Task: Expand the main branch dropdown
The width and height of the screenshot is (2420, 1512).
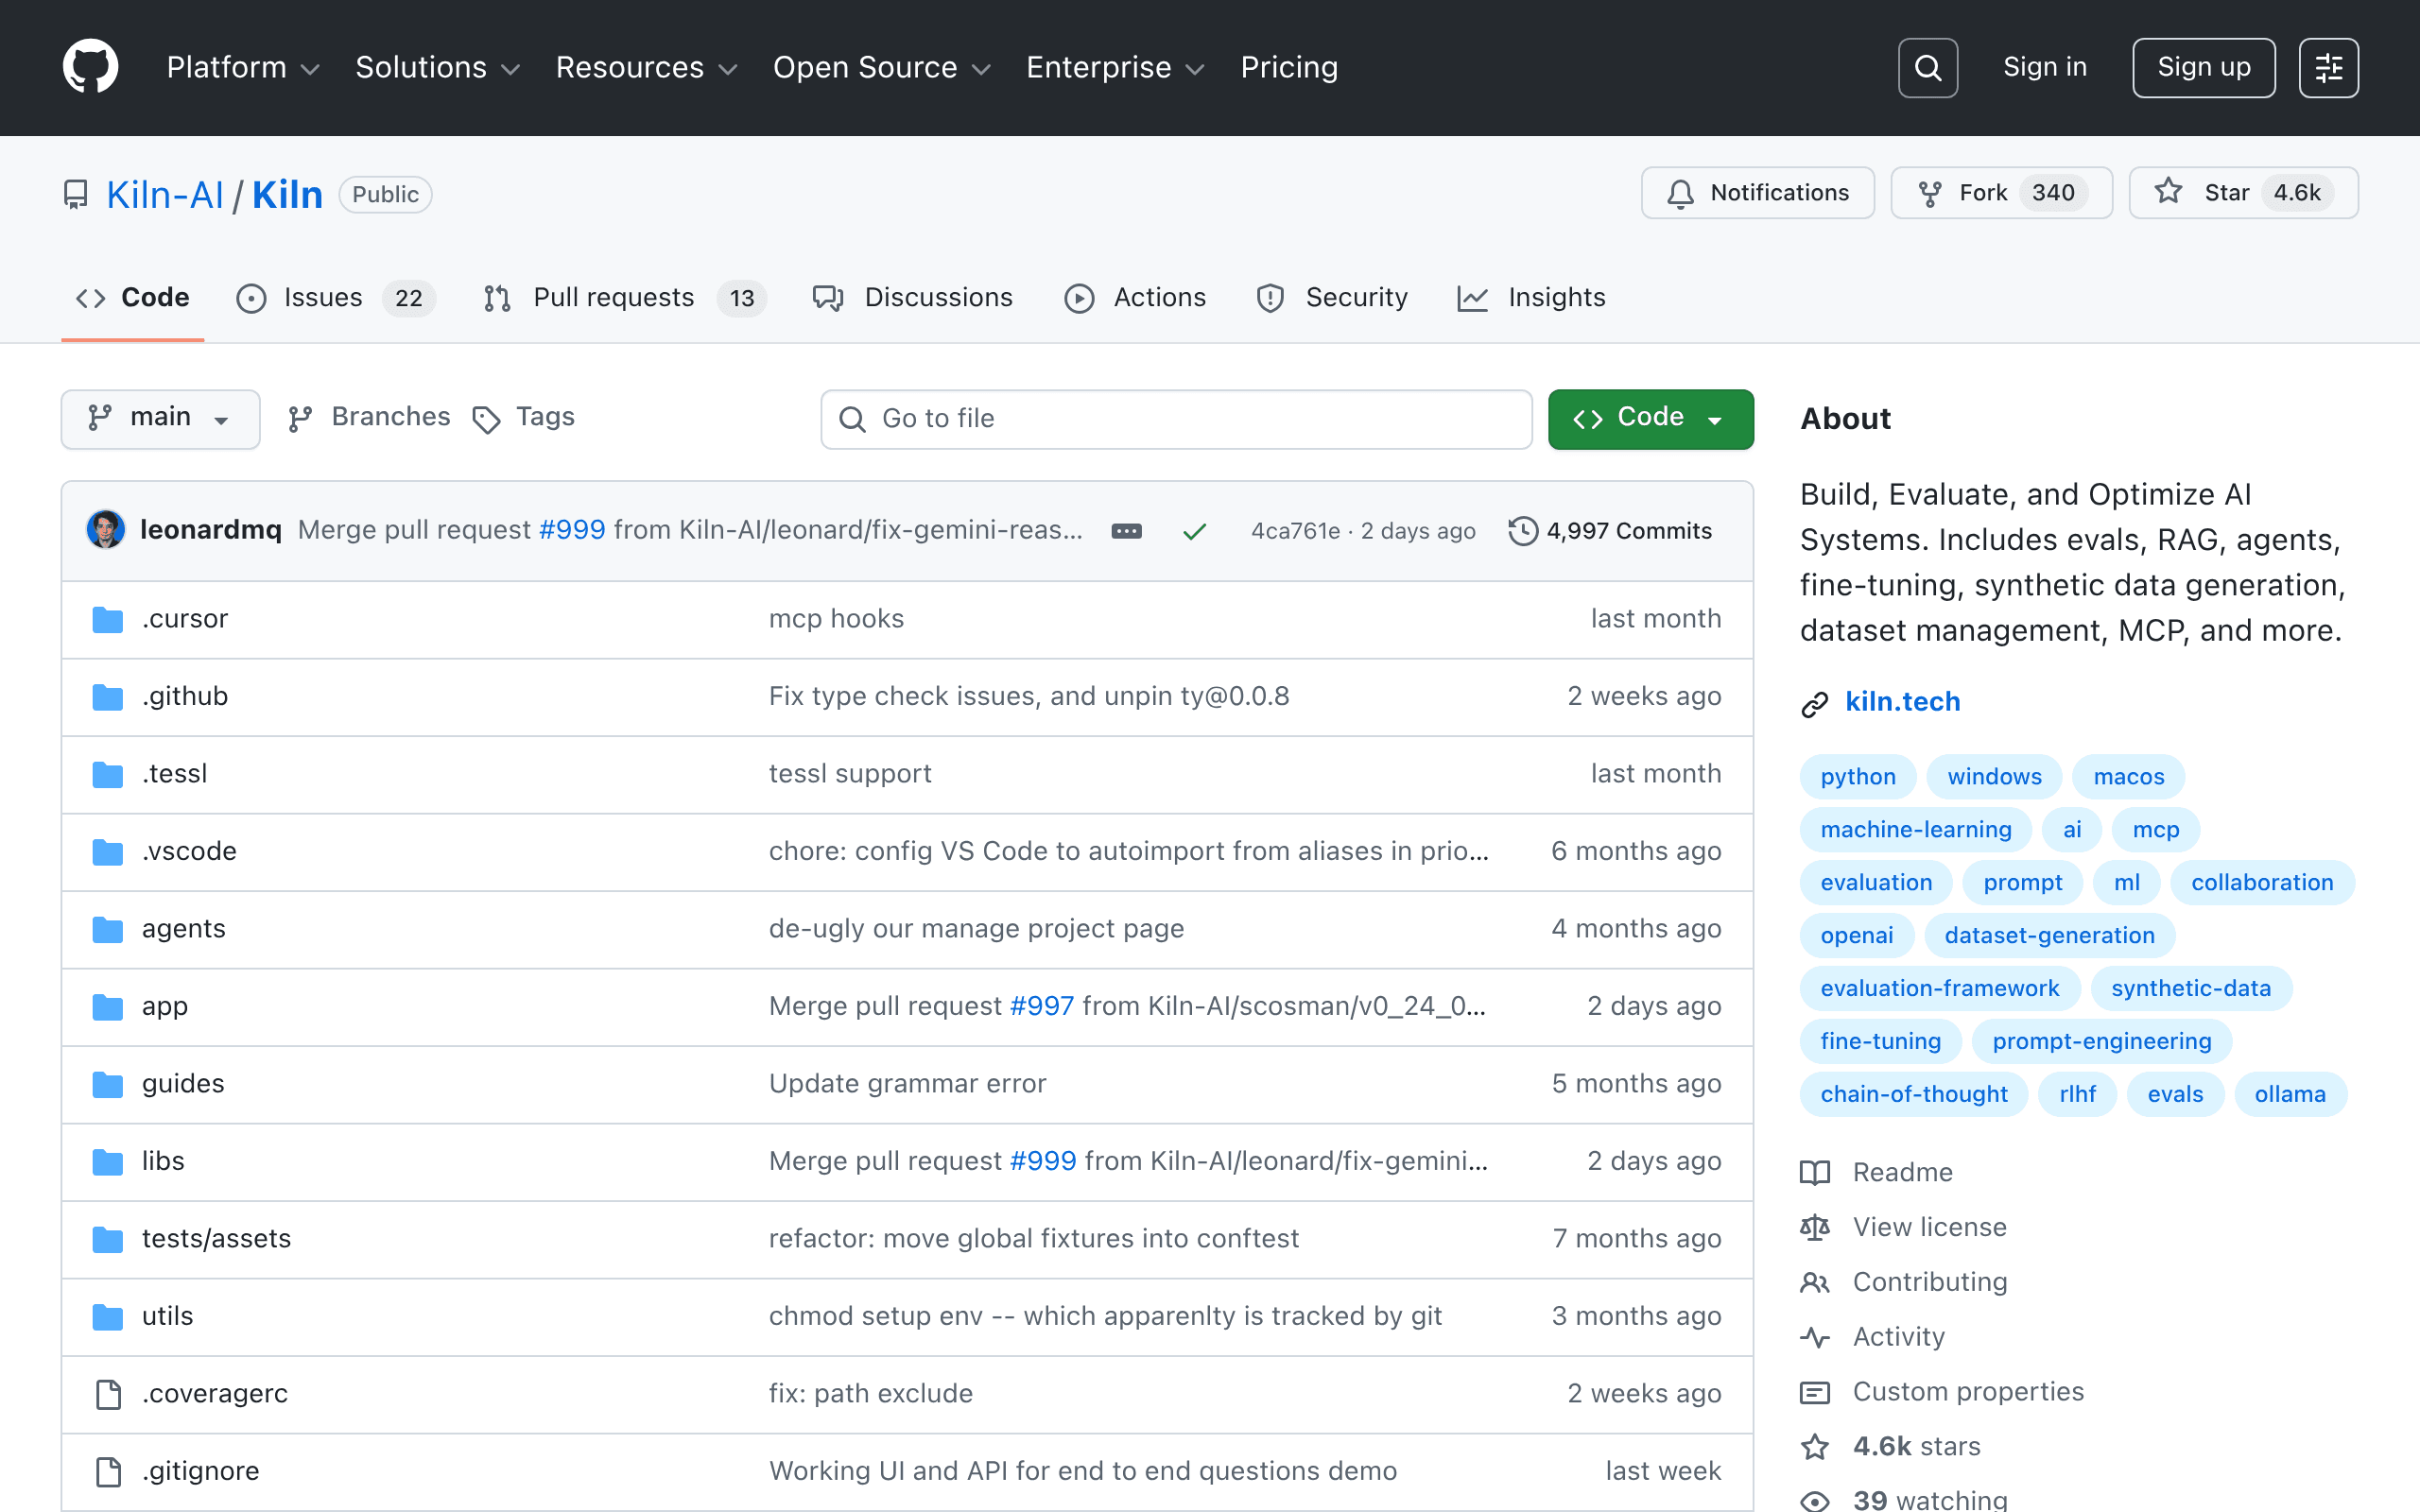Action: tap(161, 418)
